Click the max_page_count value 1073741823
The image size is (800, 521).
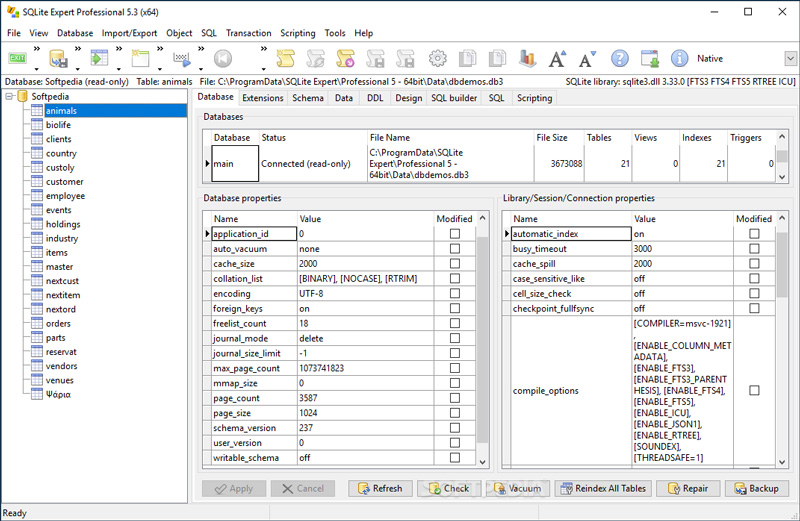click(365, 368)
